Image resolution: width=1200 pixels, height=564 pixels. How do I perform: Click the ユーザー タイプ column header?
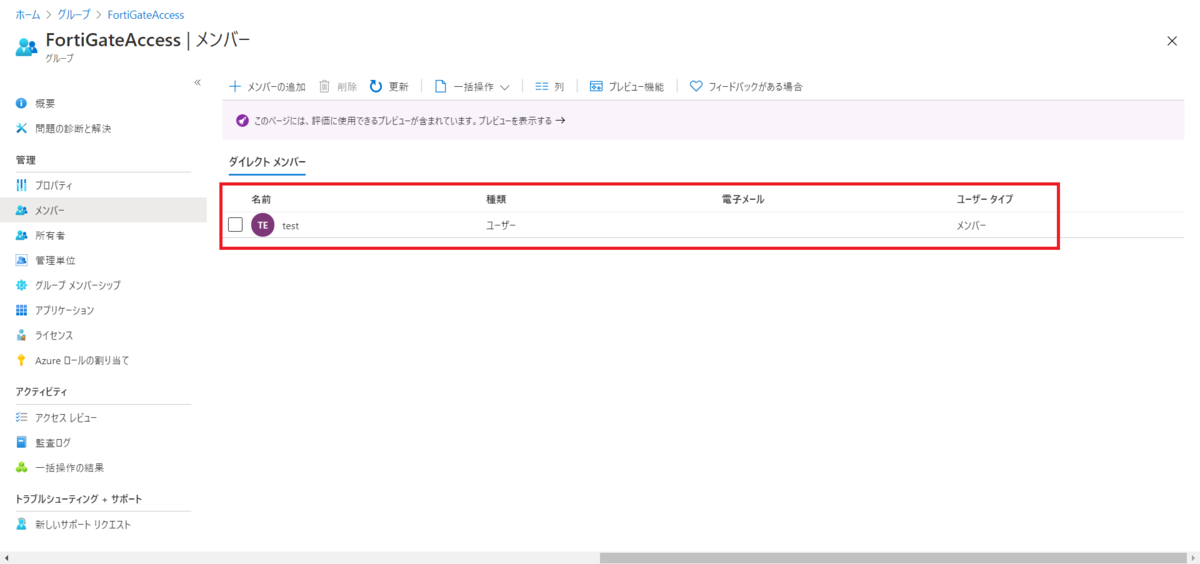[985, 200]
